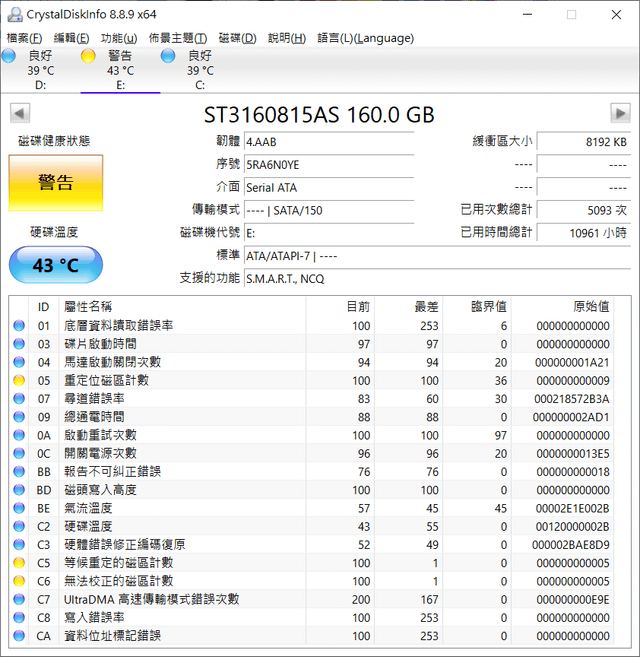This screenshot has width=640, height=657.
Task: Open the 佈景主題(T) menu
Action: click(178, 38)
